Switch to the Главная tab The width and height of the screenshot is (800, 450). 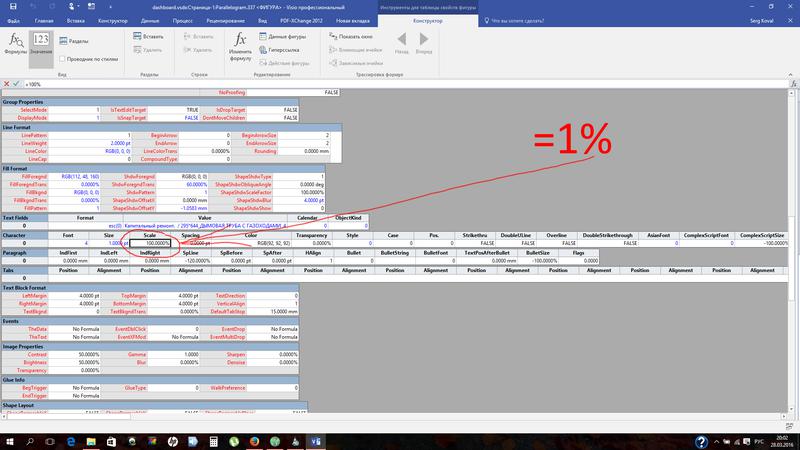click(x=44, y=20)
